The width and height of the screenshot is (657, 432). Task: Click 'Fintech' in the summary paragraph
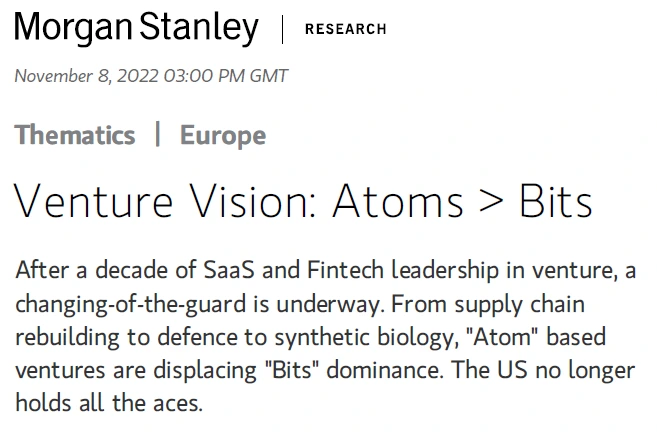click(345, 270)
